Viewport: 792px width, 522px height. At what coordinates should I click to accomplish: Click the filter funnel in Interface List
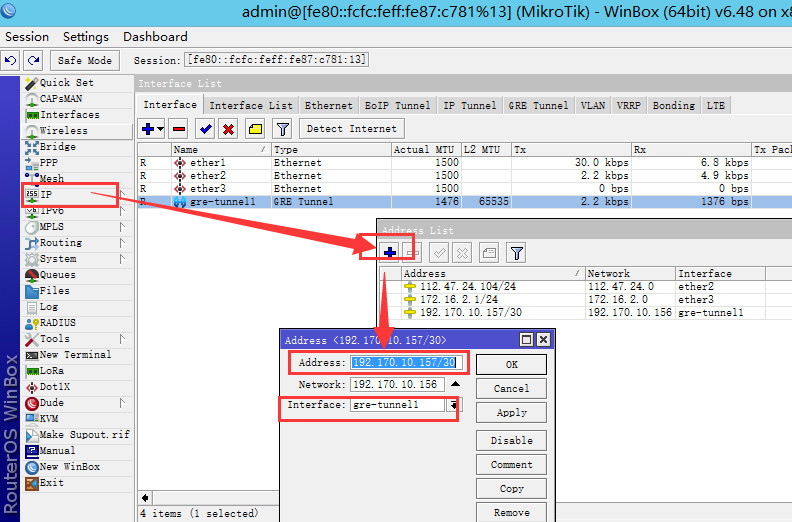[x=283, y=129]
